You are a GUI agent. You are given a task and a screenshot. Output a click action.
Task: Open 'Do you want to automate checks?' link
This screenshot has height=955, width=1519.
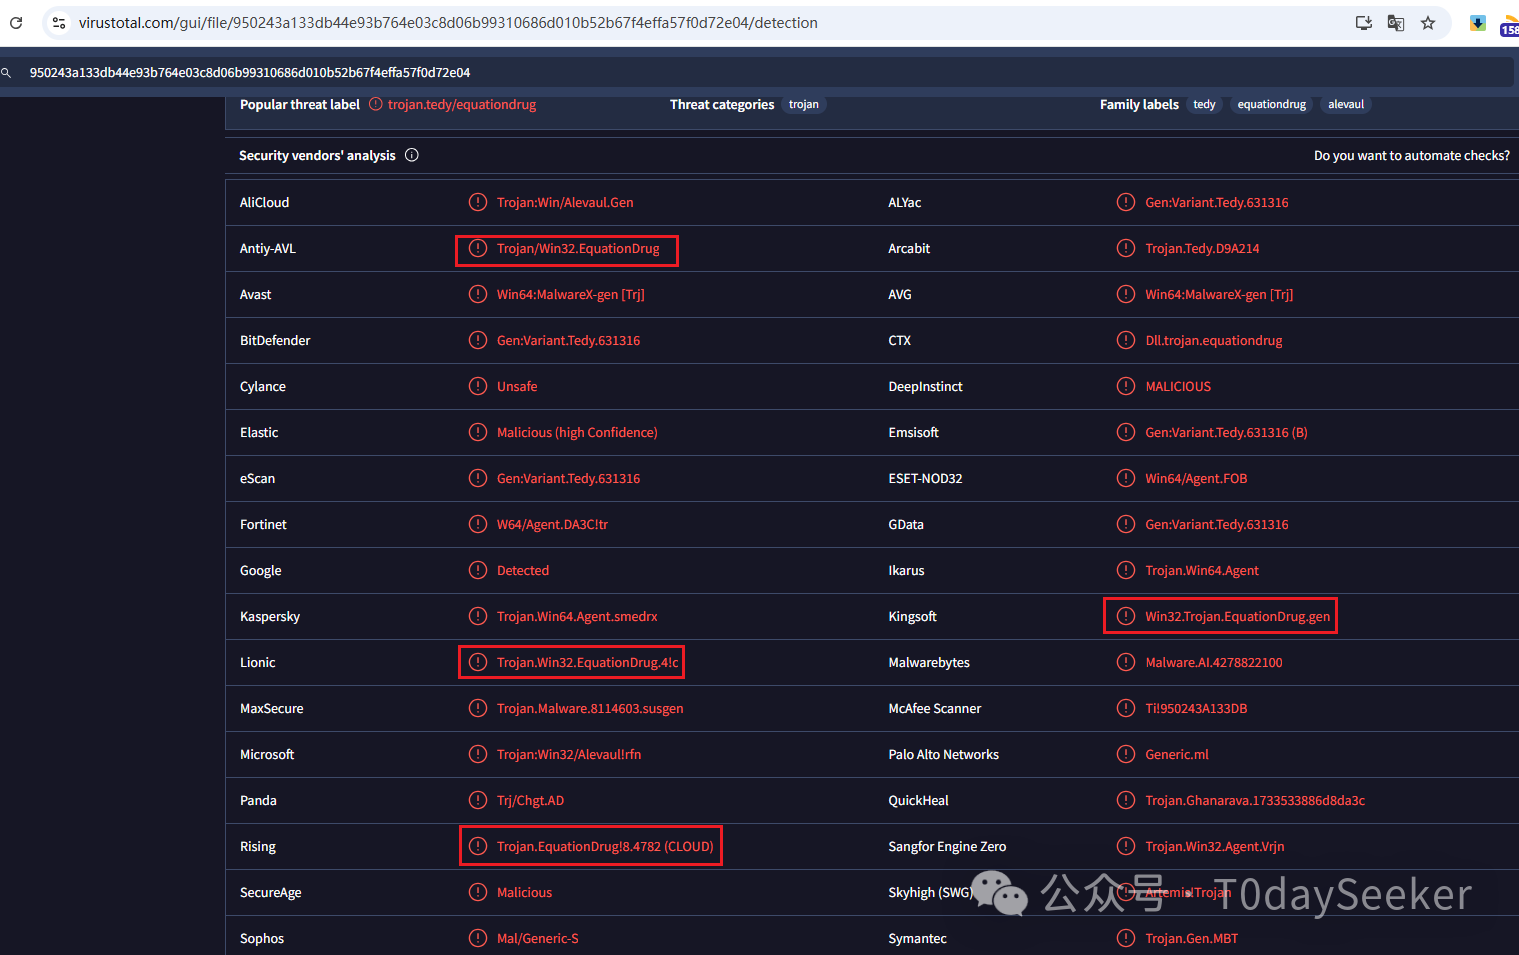(x=1412, y=155)
